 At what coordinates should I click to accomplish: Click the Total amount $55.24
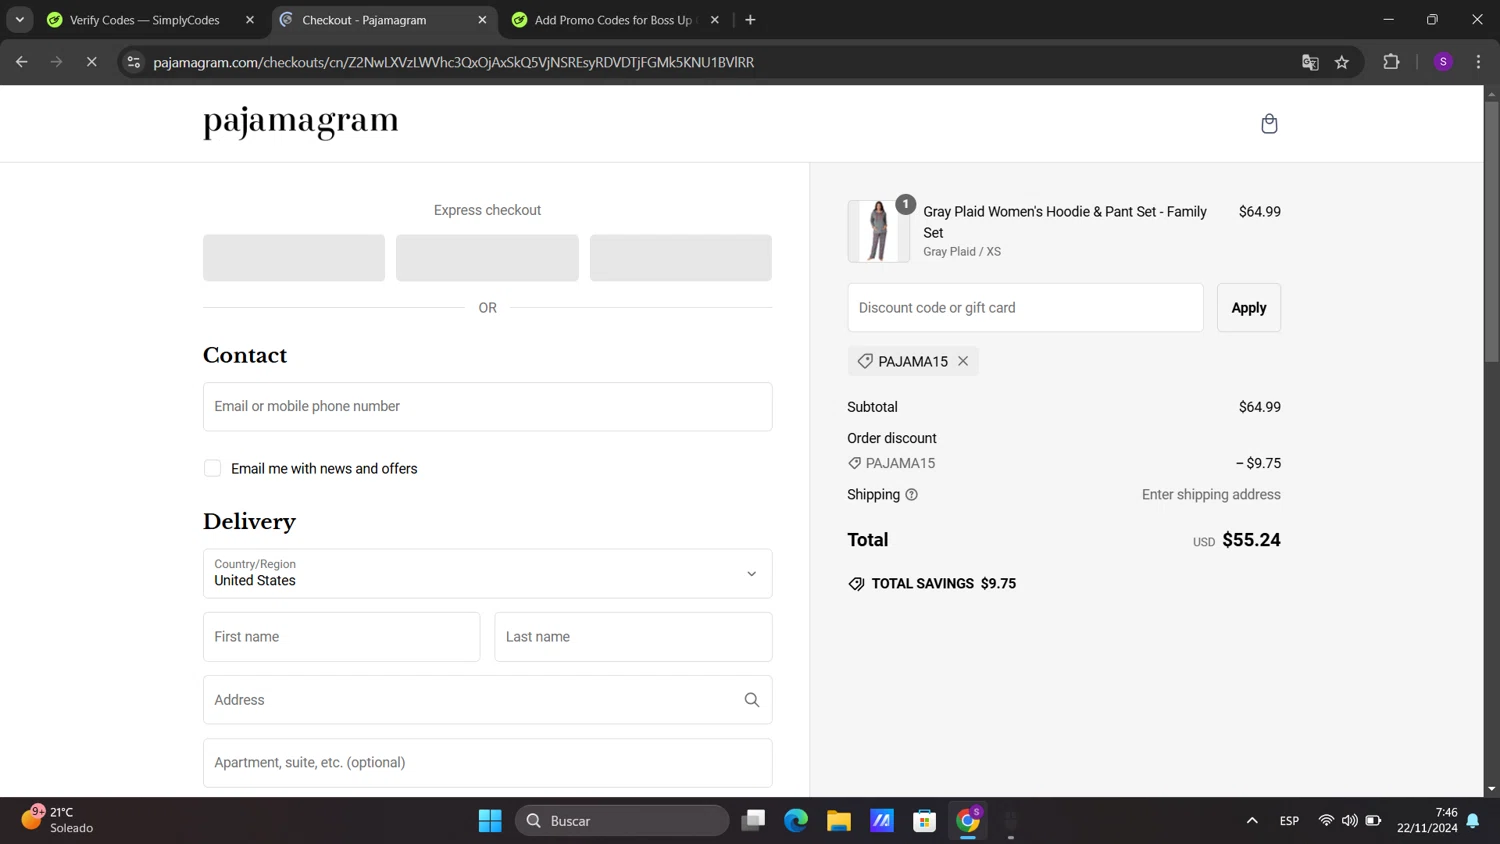coord(1251,540)
